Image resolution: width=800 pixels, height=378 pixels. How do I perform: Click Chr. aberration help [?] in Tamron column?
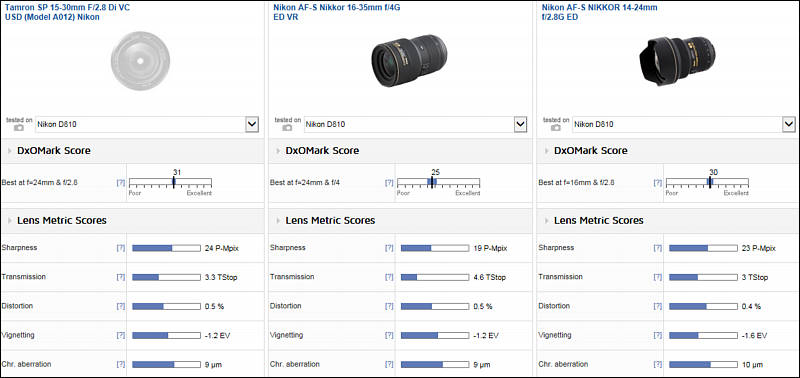[120, 364]
